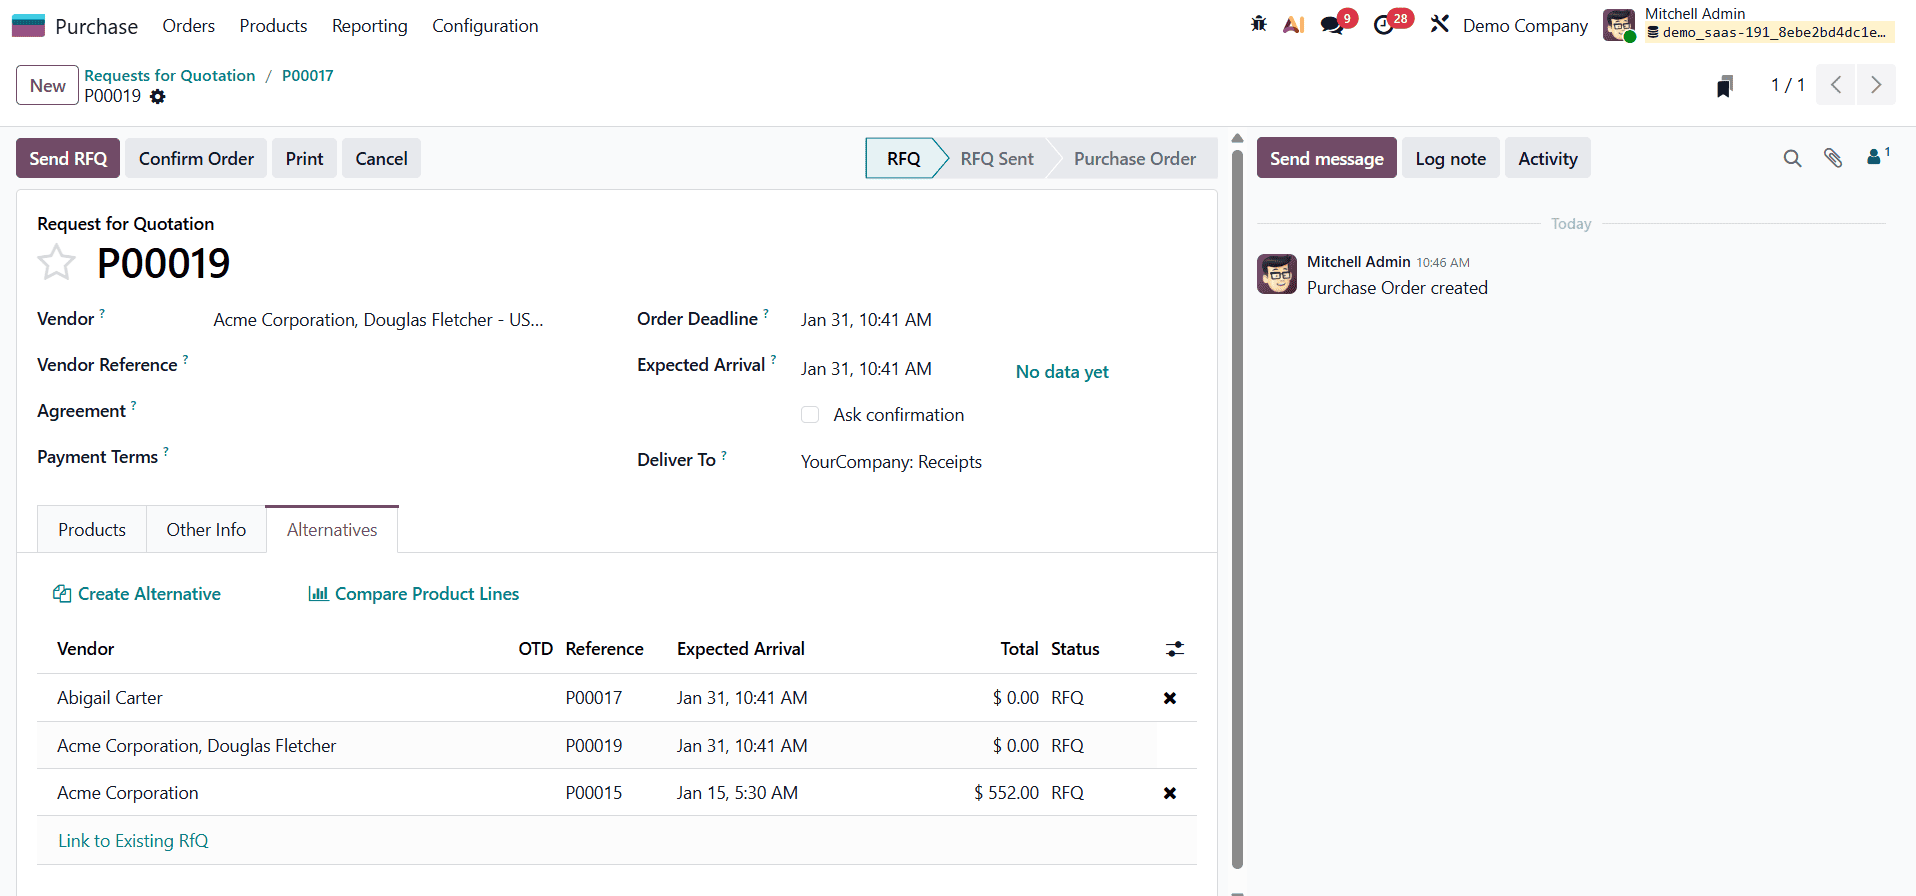Click the bookmark icon near the pager
Image resolution: width=1916 pixels, height=896 pixels.
[1725, 87]
